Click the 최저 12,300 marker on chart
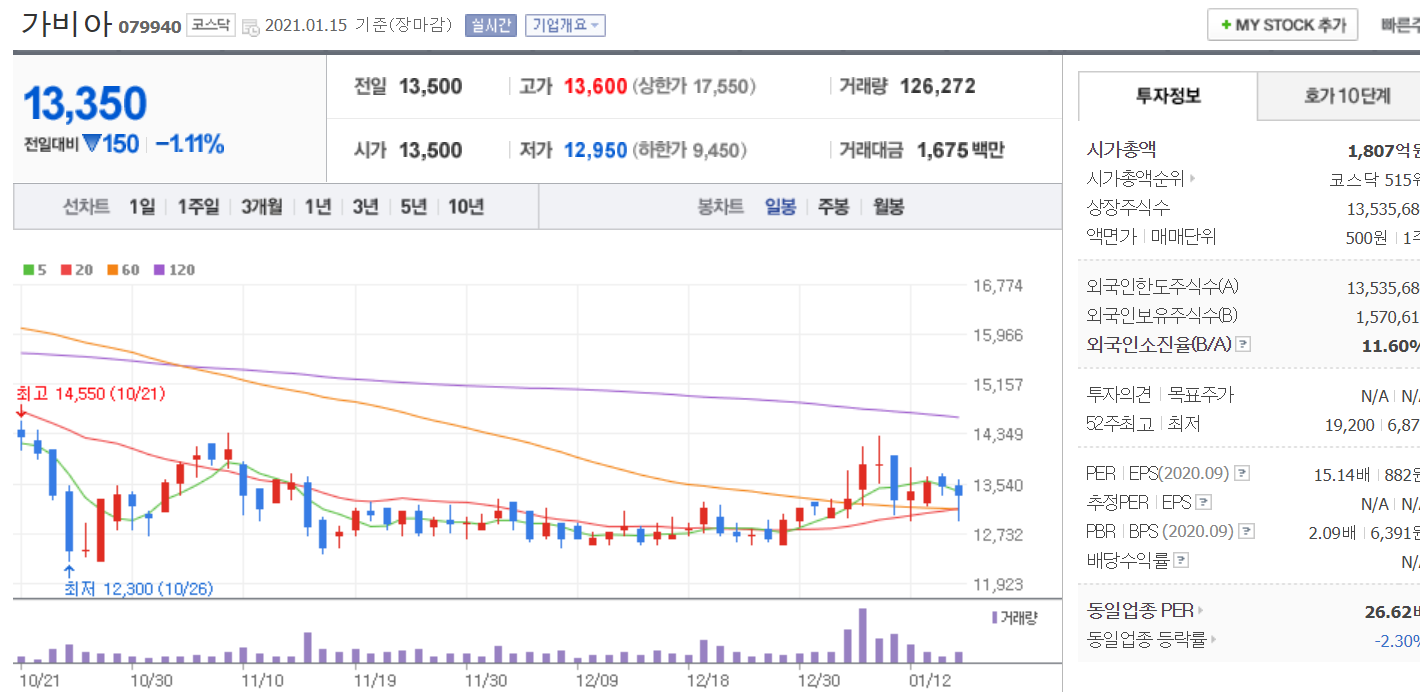Viewport: 1420px width, 692px height. point(137,589)
